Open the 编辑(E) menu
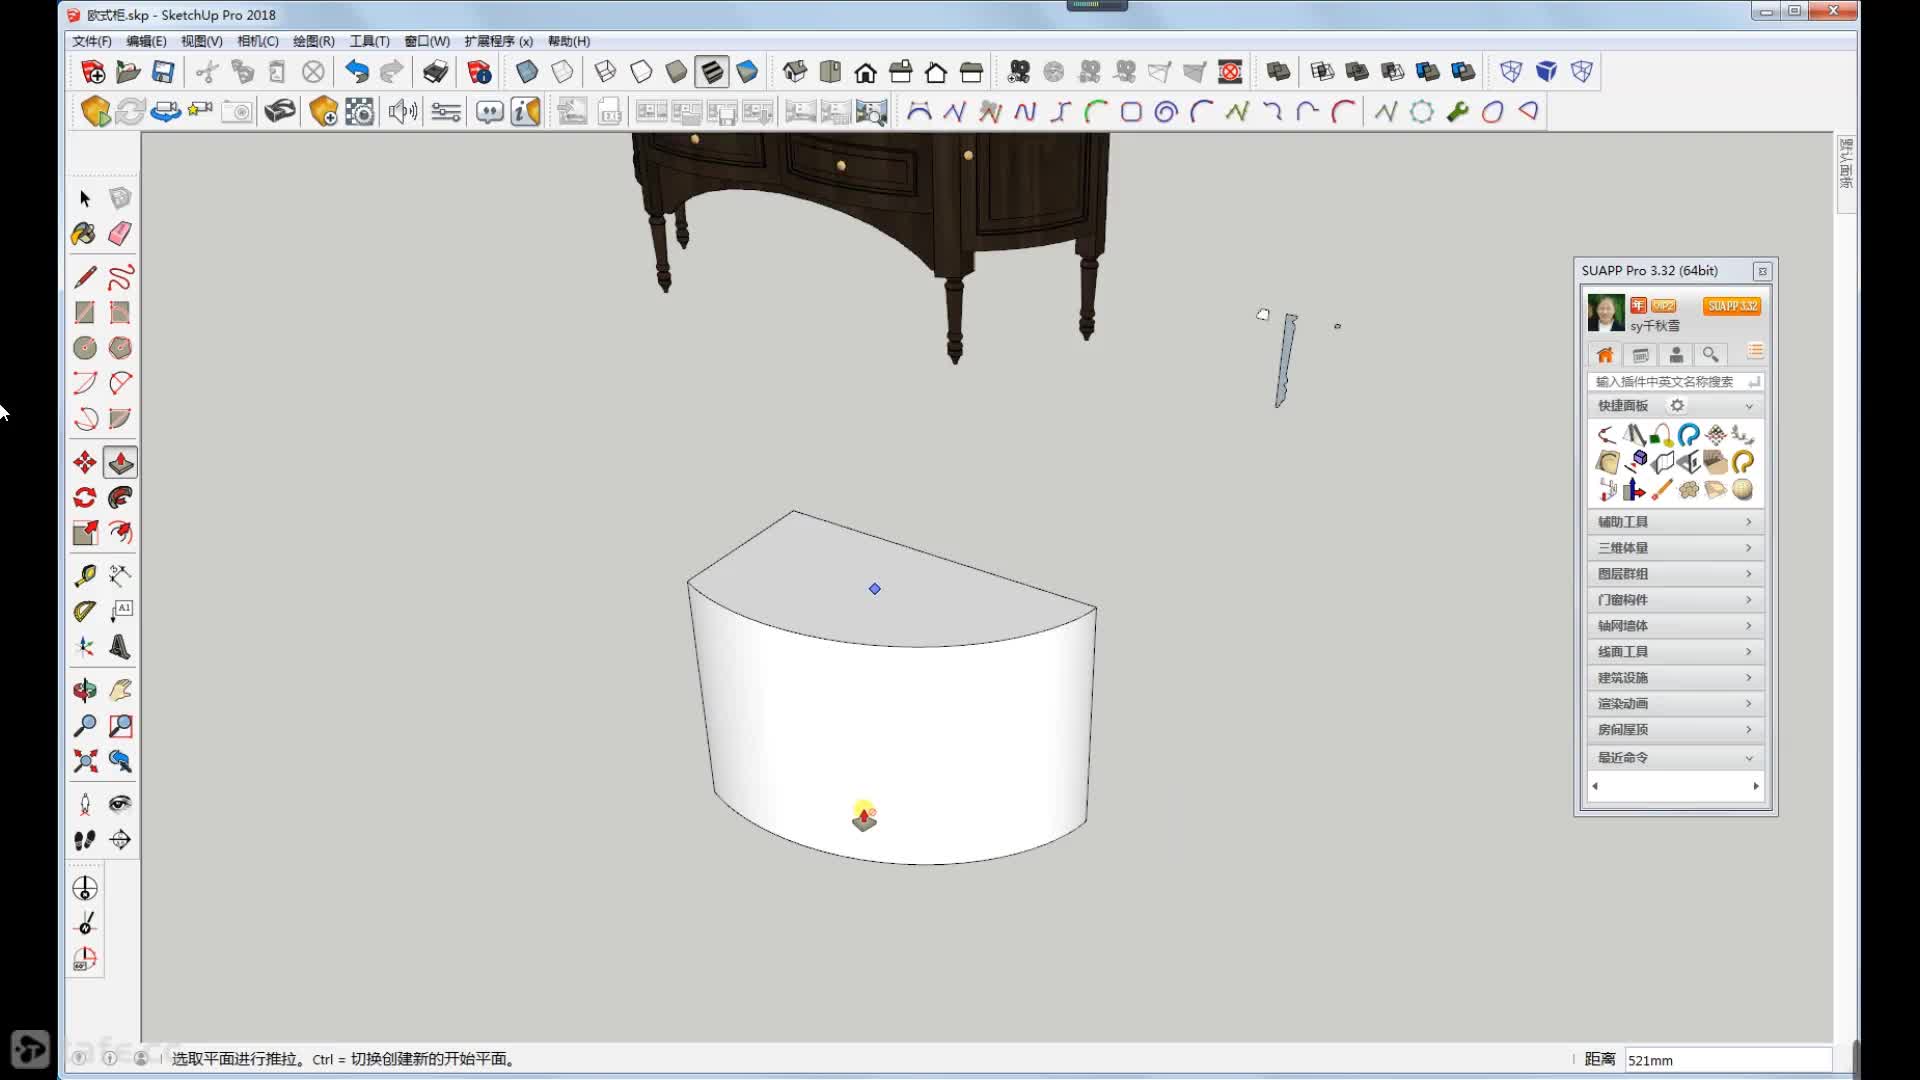The image size is (1920, 1080). (x=146, y=41)
